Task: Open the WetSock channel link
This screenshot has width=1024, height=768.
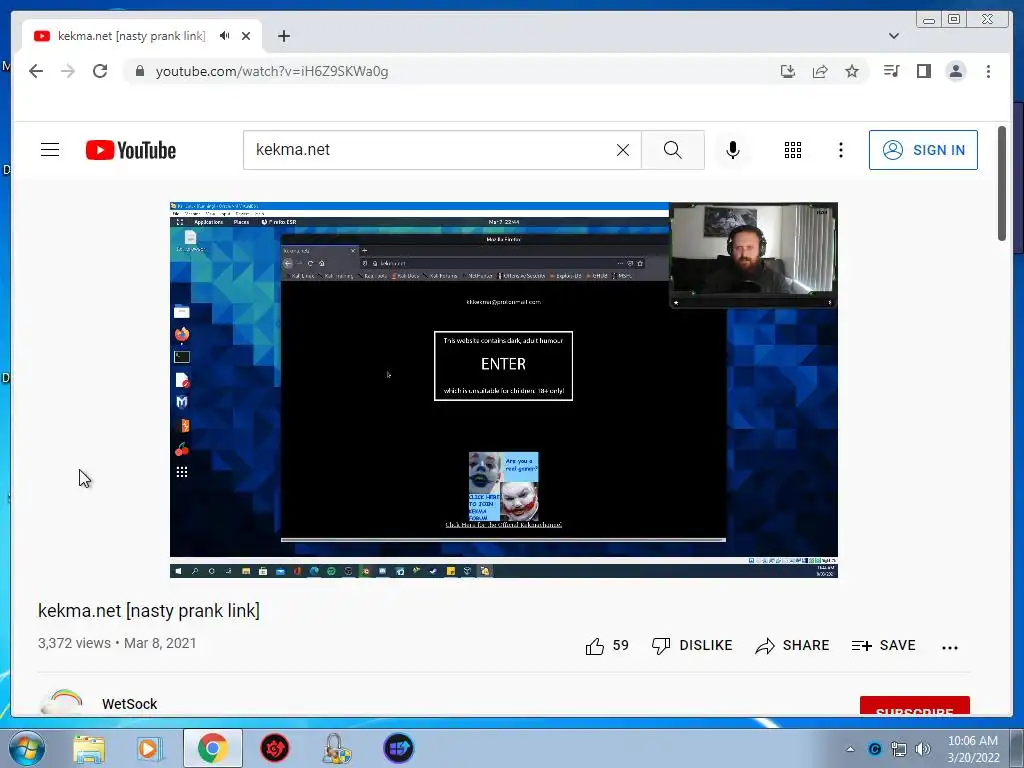Action: click(129, 704)
